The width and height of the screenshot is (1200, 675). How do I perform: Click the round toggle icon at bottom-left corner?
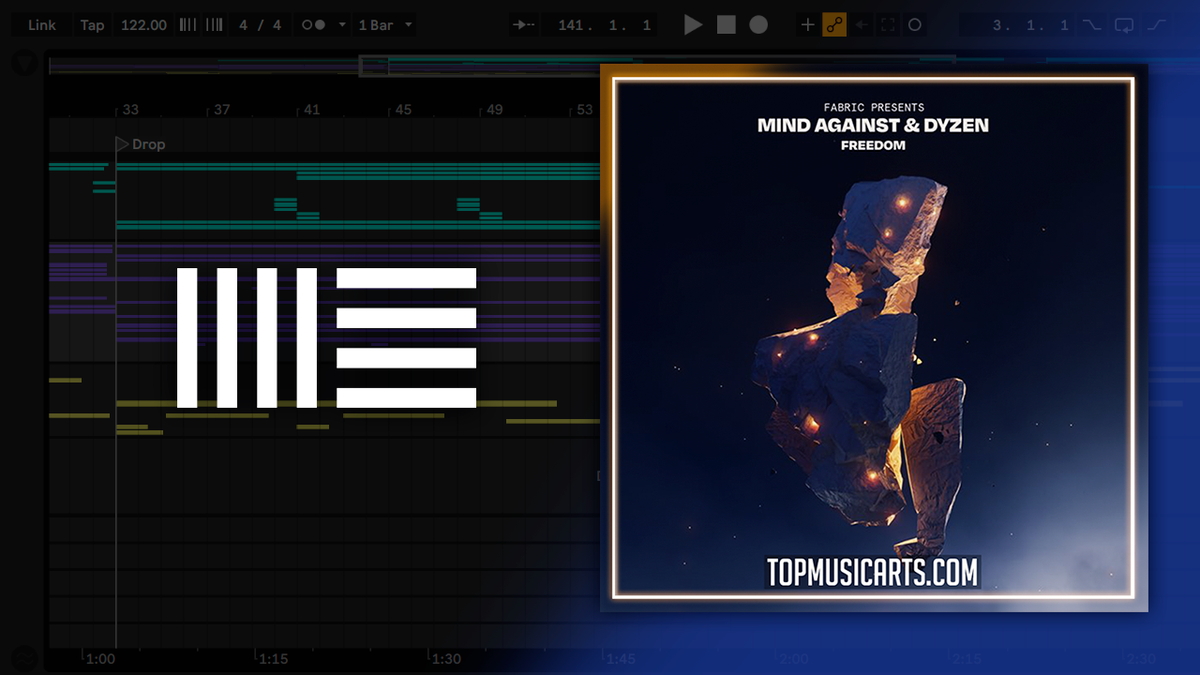click(x=25, y=658)
